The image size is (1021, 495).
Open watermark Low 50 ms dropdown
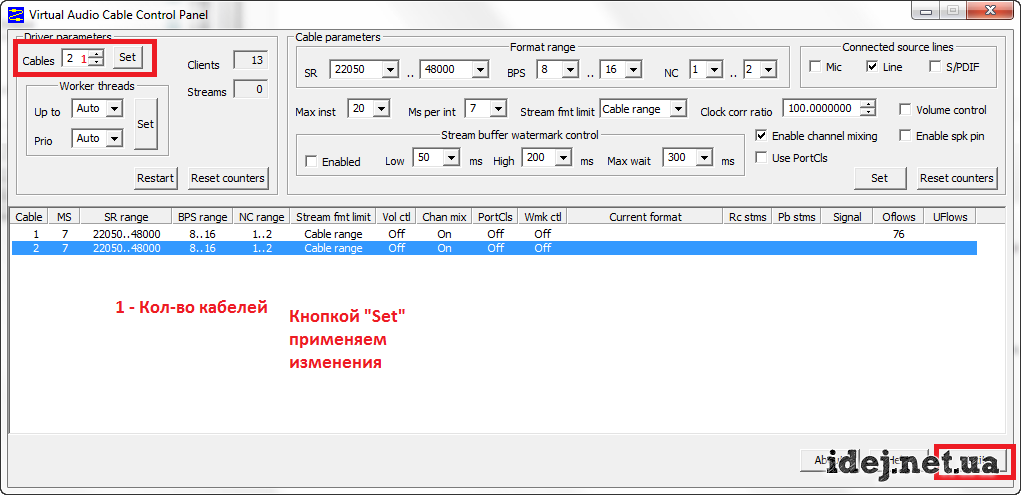[x=451, y=158]
